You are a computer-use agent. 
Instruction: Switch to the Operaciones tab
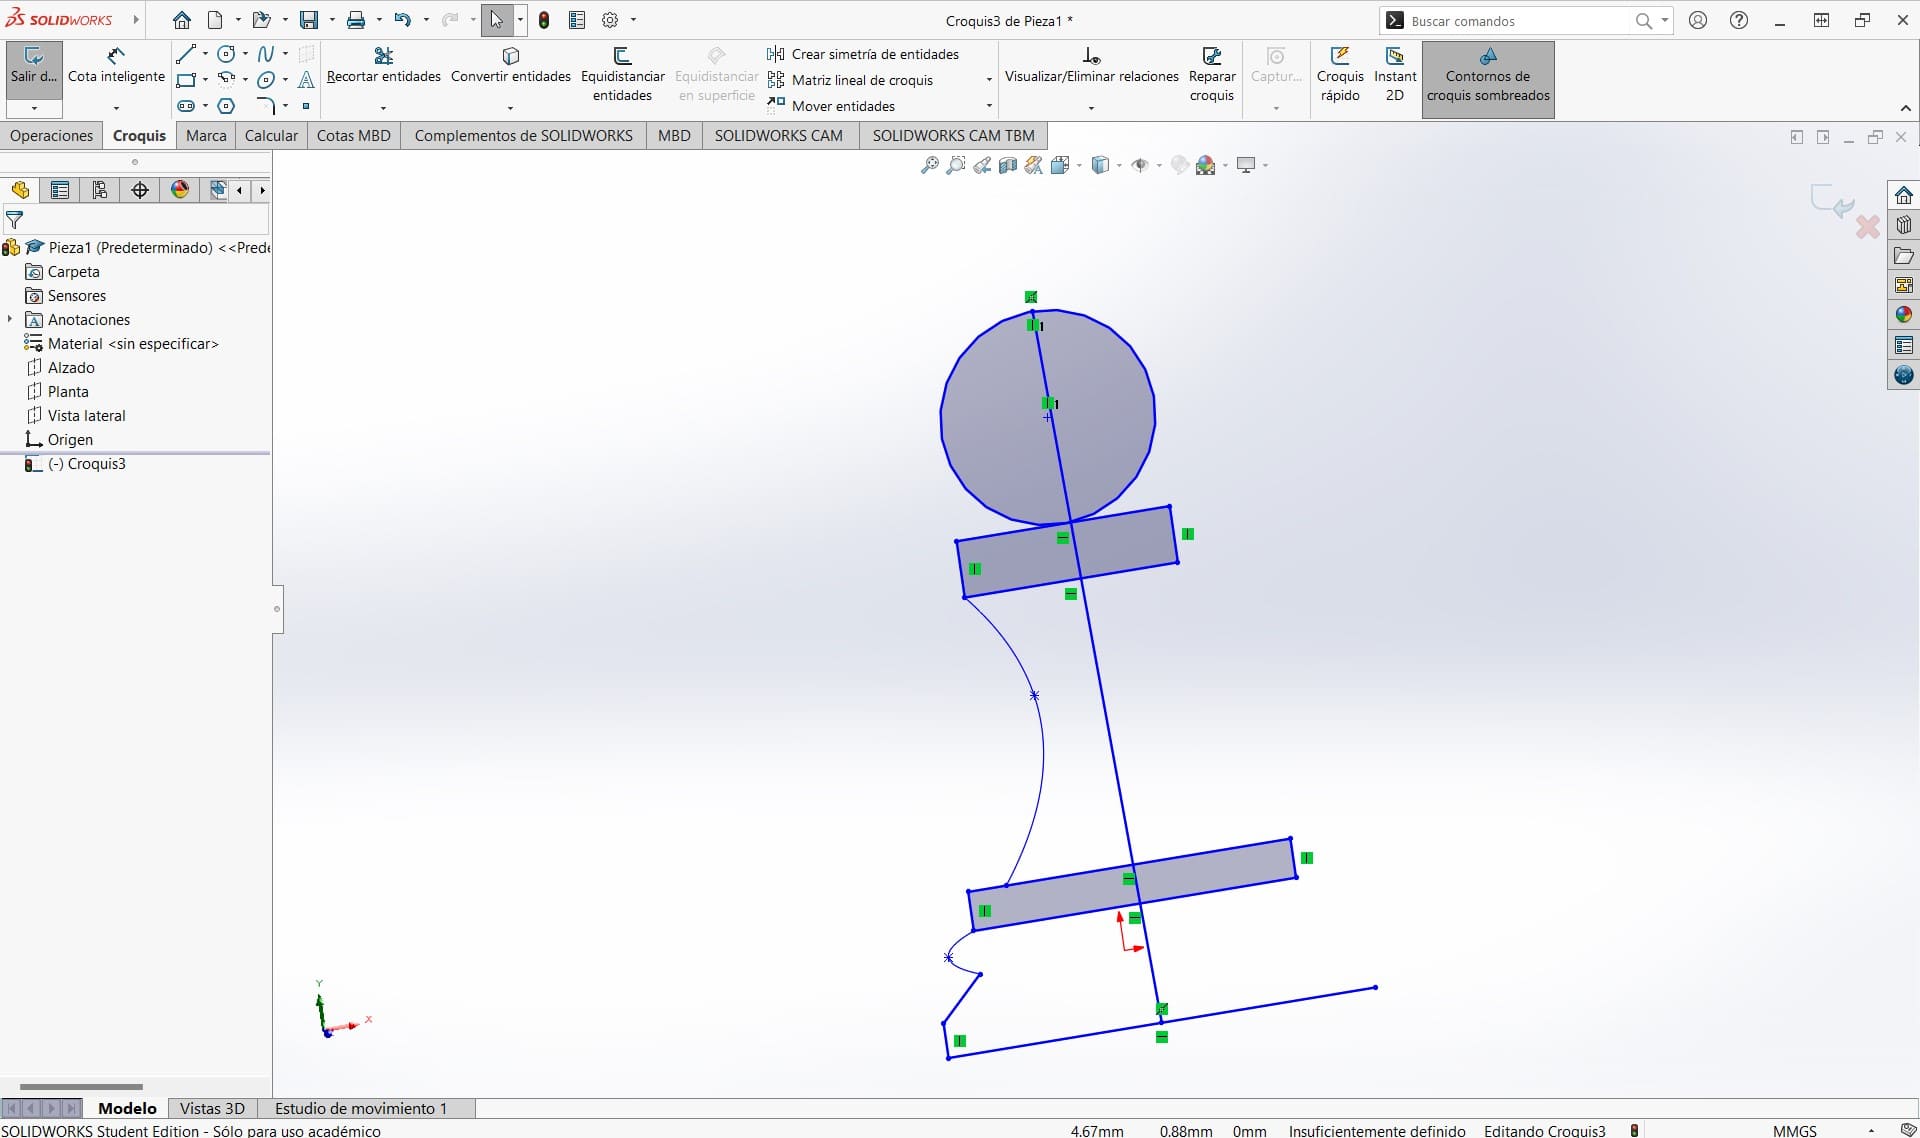[52, 135]
